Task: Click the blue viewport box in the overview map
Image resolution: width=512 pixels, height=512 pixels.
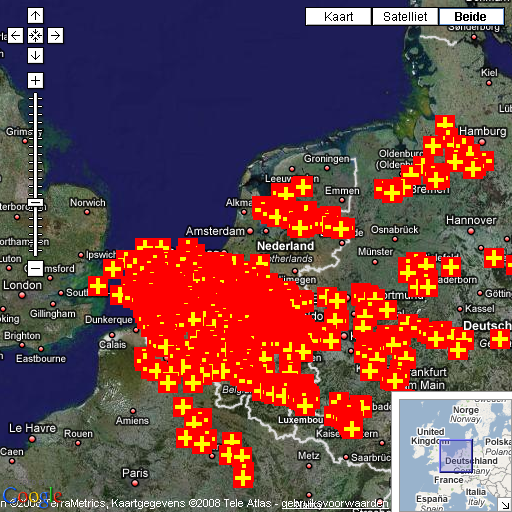Action: pos(456,456)
